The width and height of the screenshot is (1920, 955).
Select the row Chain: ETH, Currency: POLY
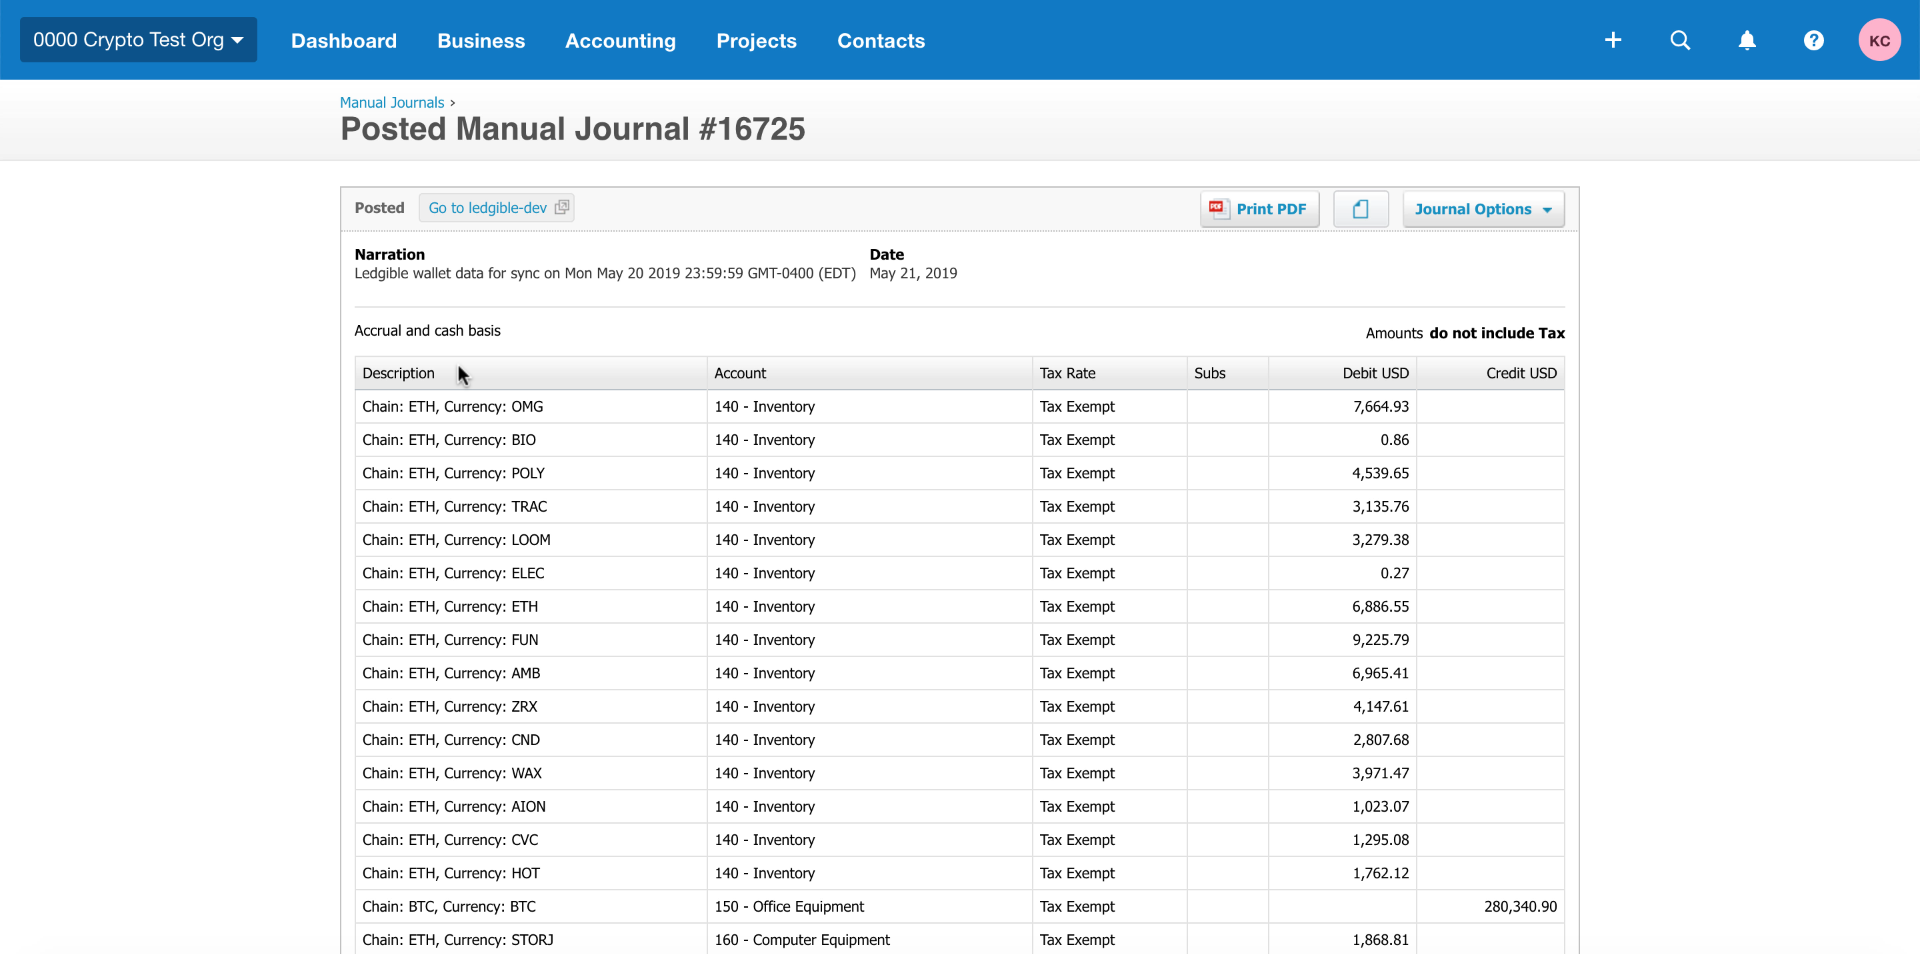959,473
